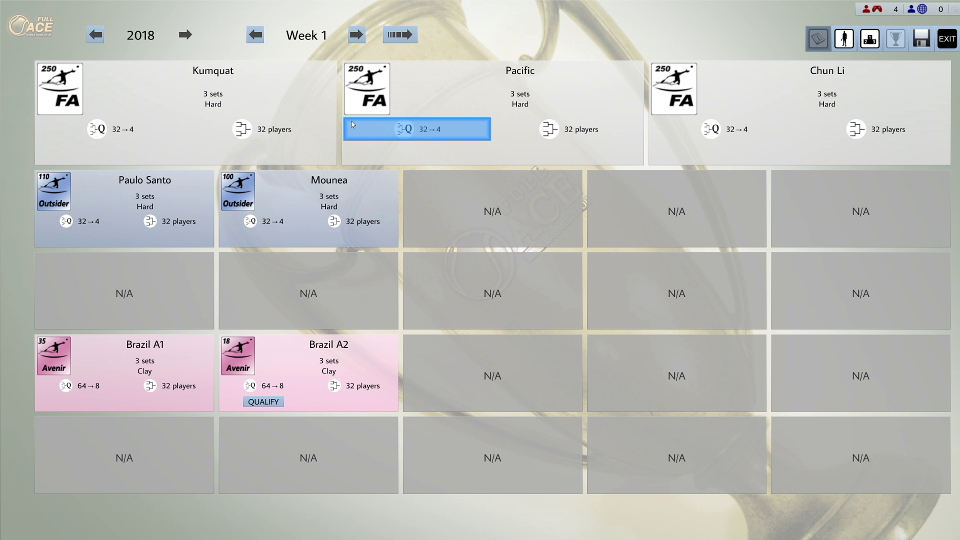Image resolution: width=960 pixels, height=540 pixels.
Task: Click the Full Ace logo
Action: coord(31,25)
